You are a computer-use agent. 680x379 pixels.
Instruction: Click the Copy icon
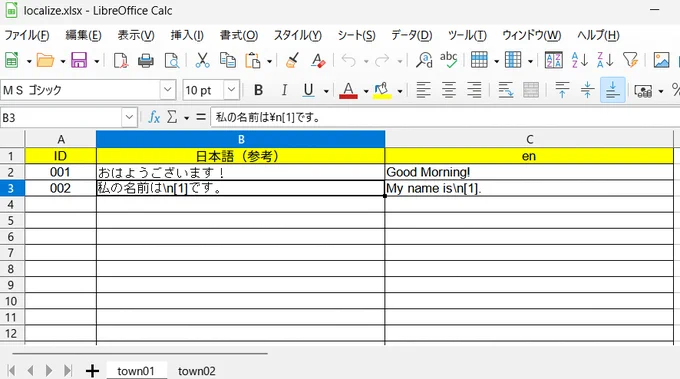228,60
